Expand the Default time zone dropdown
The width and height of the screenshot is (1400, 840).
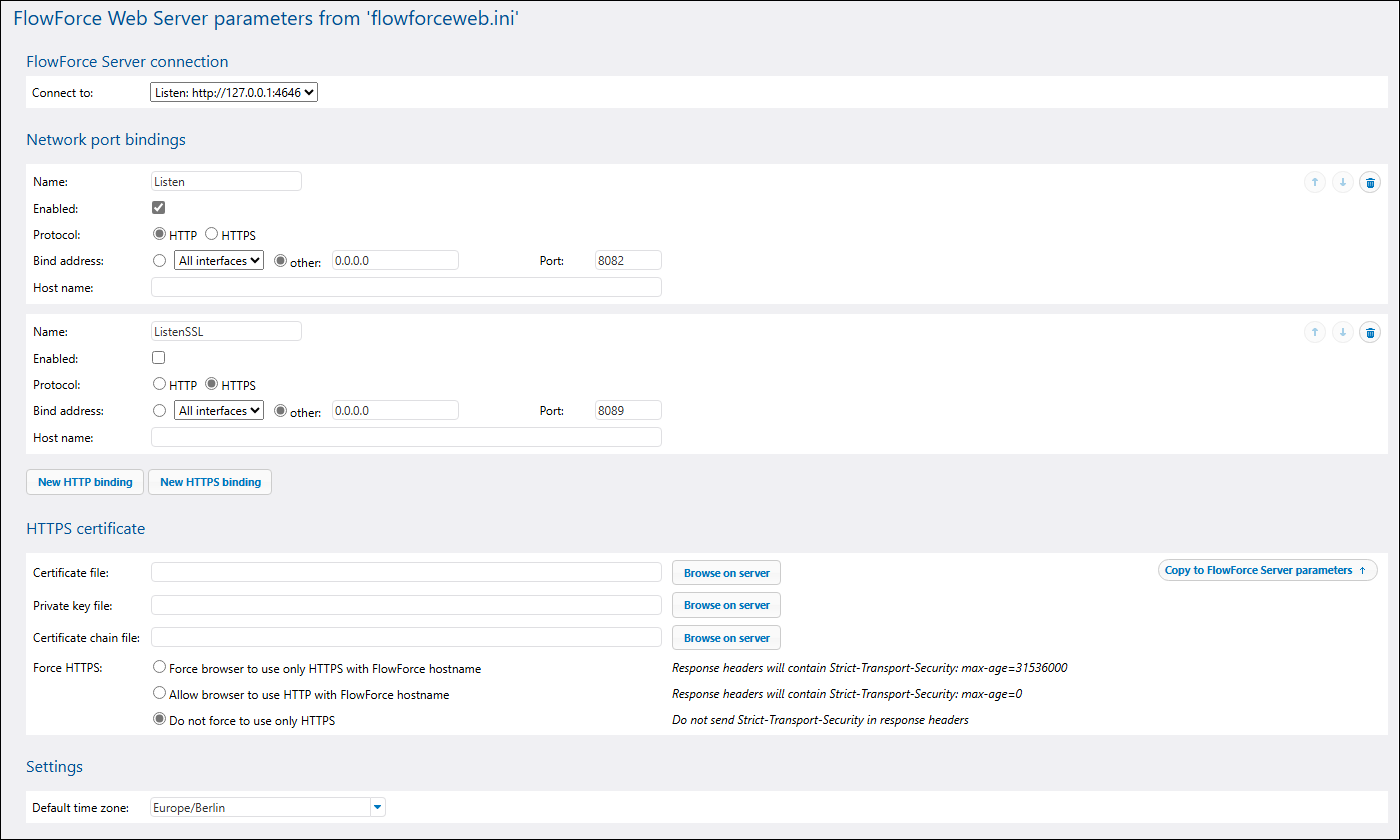377,807
